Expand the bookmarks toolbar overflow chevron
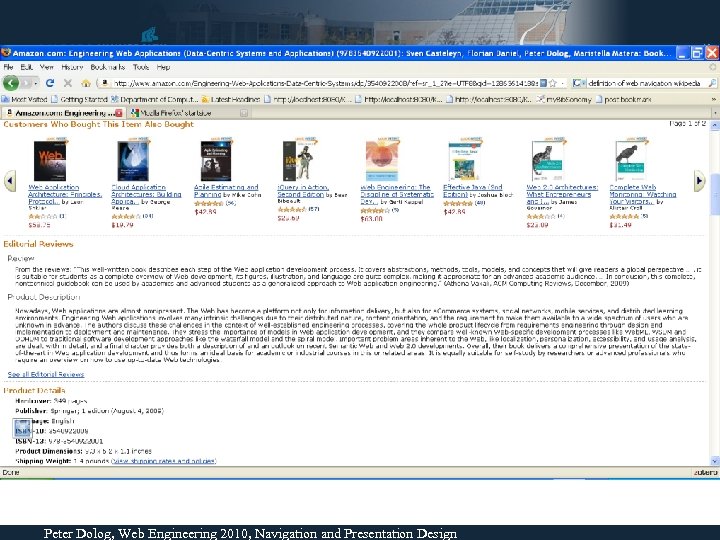This screenshot has height=540, width=720. [x=714, y=99]
